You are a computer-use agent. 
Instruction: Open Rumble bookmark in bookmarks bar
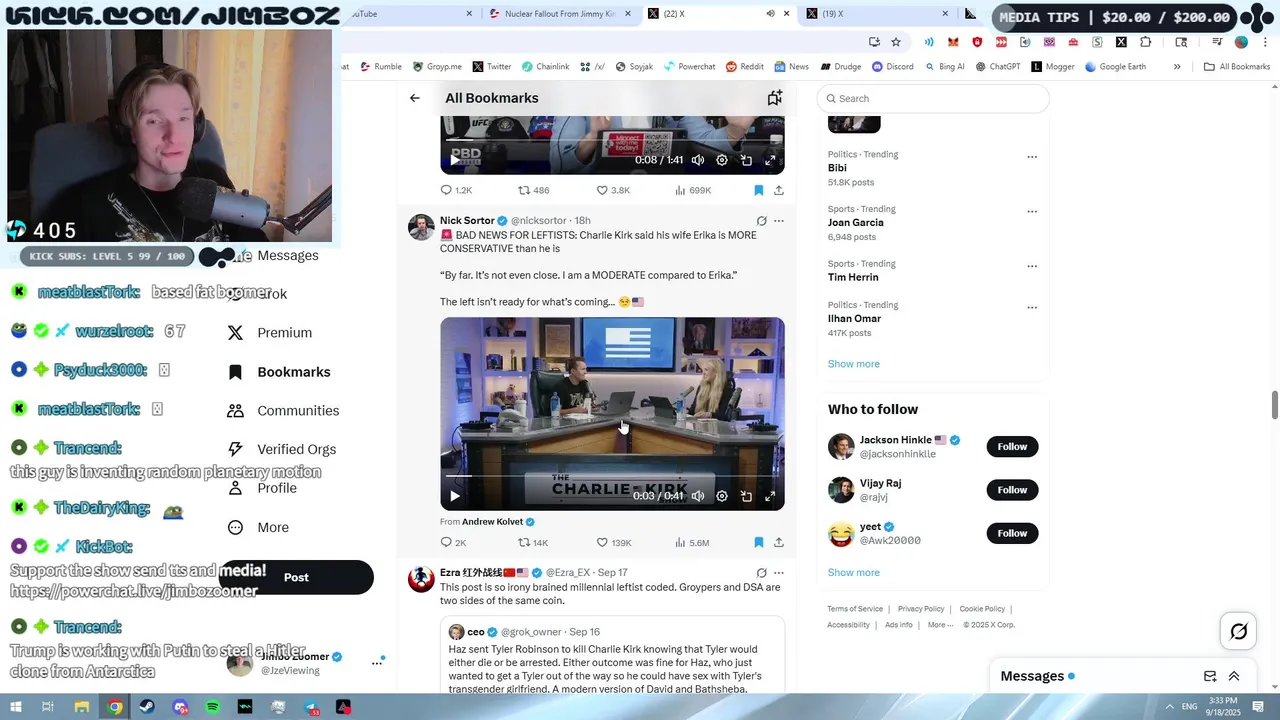[x=380, y=67]
